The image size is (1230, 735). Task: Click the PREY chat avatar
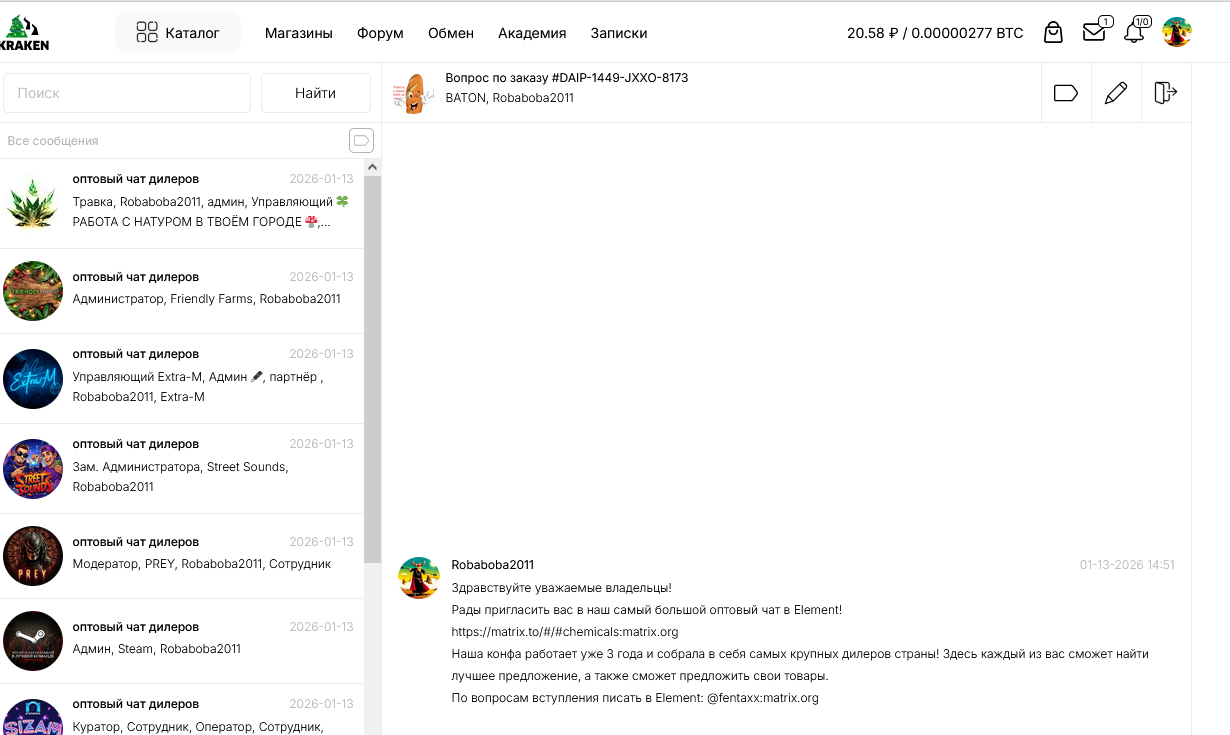(x=33, y=556)
